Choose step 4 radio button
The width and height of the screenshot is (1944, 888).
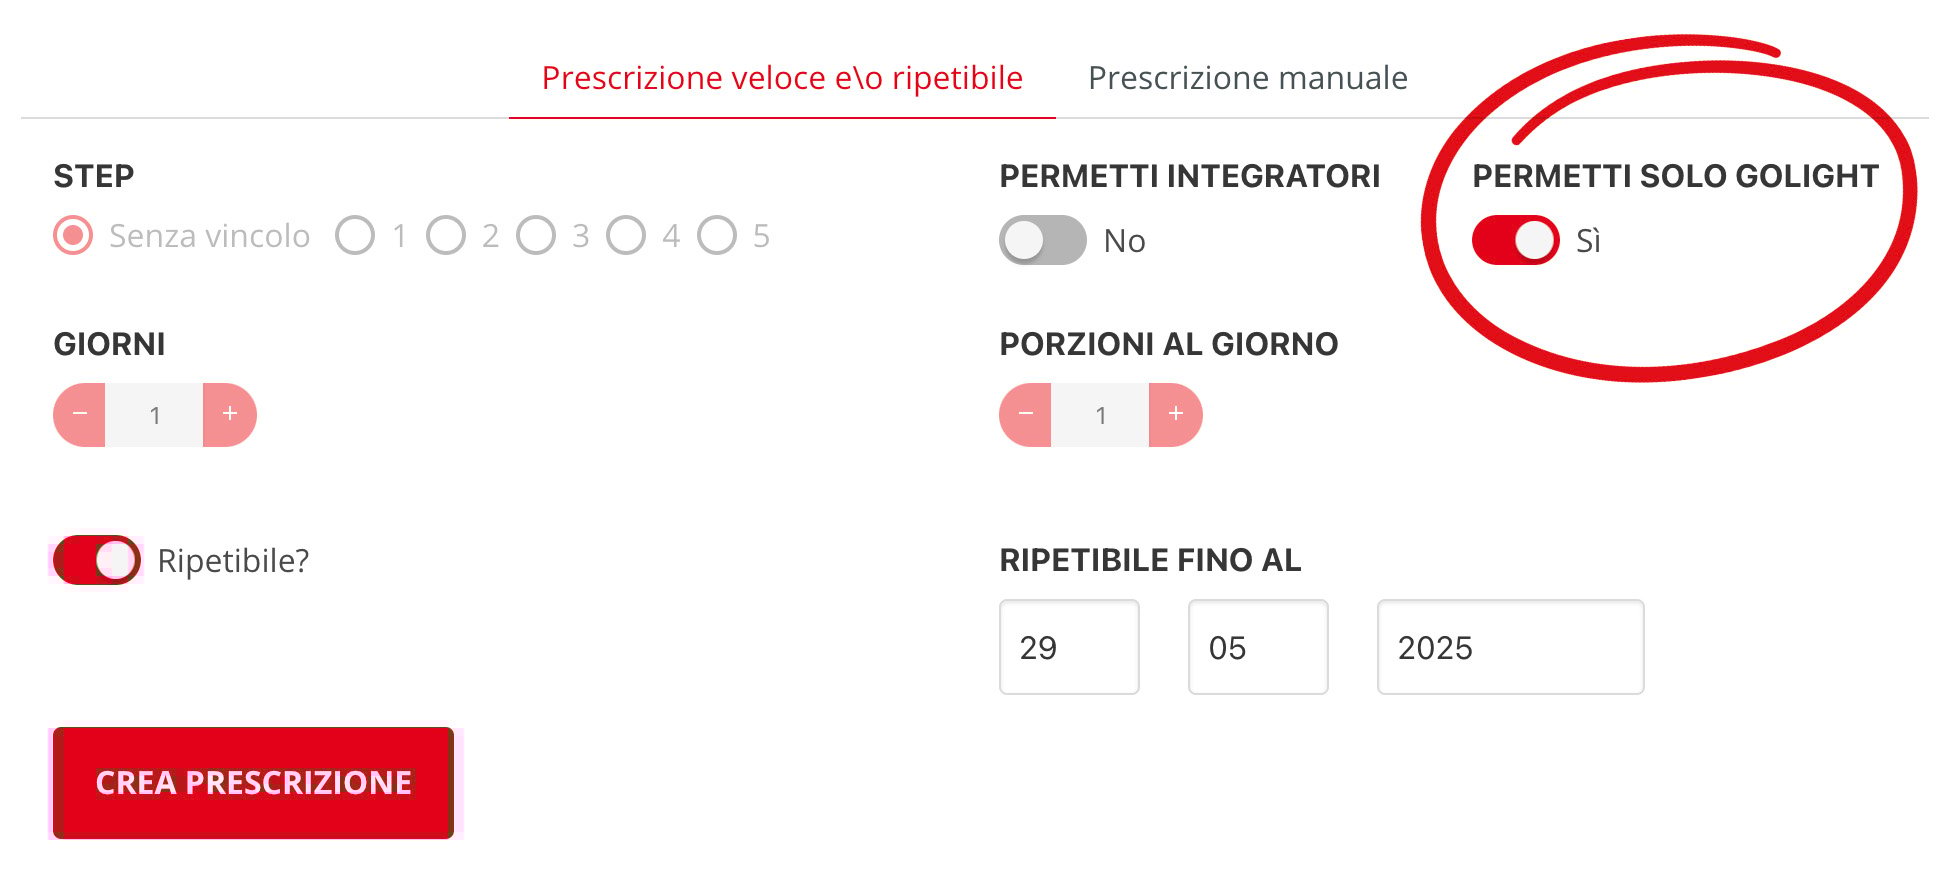(626, 236)
